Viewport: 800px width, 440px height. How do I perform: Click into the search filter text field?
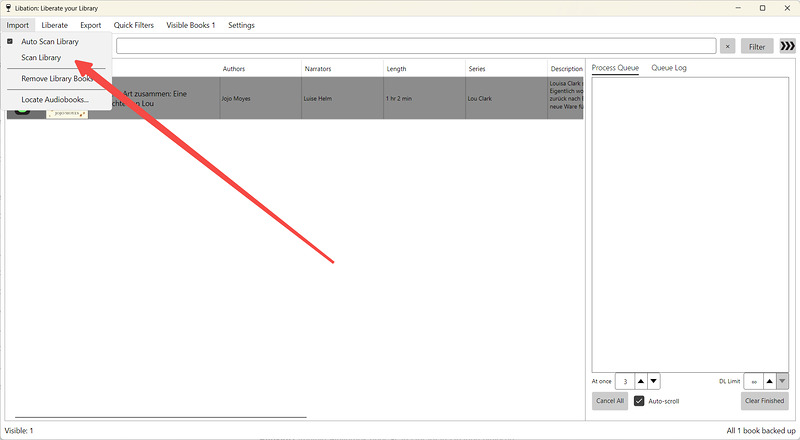[416, 46]
